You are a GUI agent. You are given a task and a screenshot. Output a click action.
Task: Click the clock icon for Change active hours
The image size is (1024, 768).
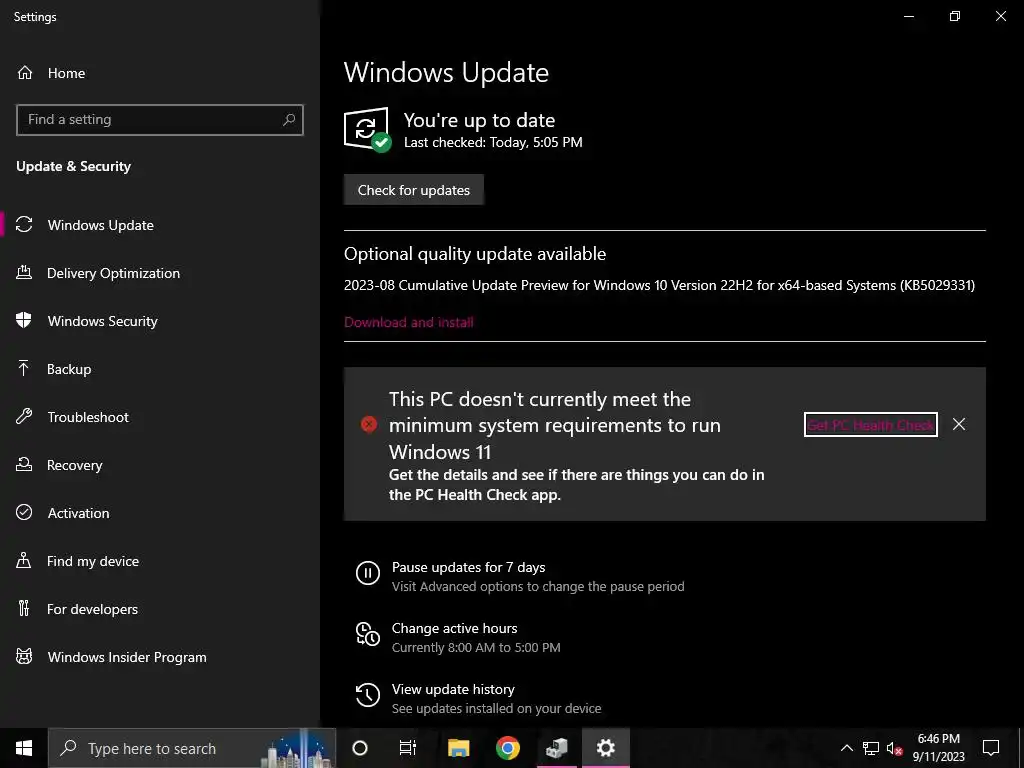pyautogui.click(x=368, y=634)
